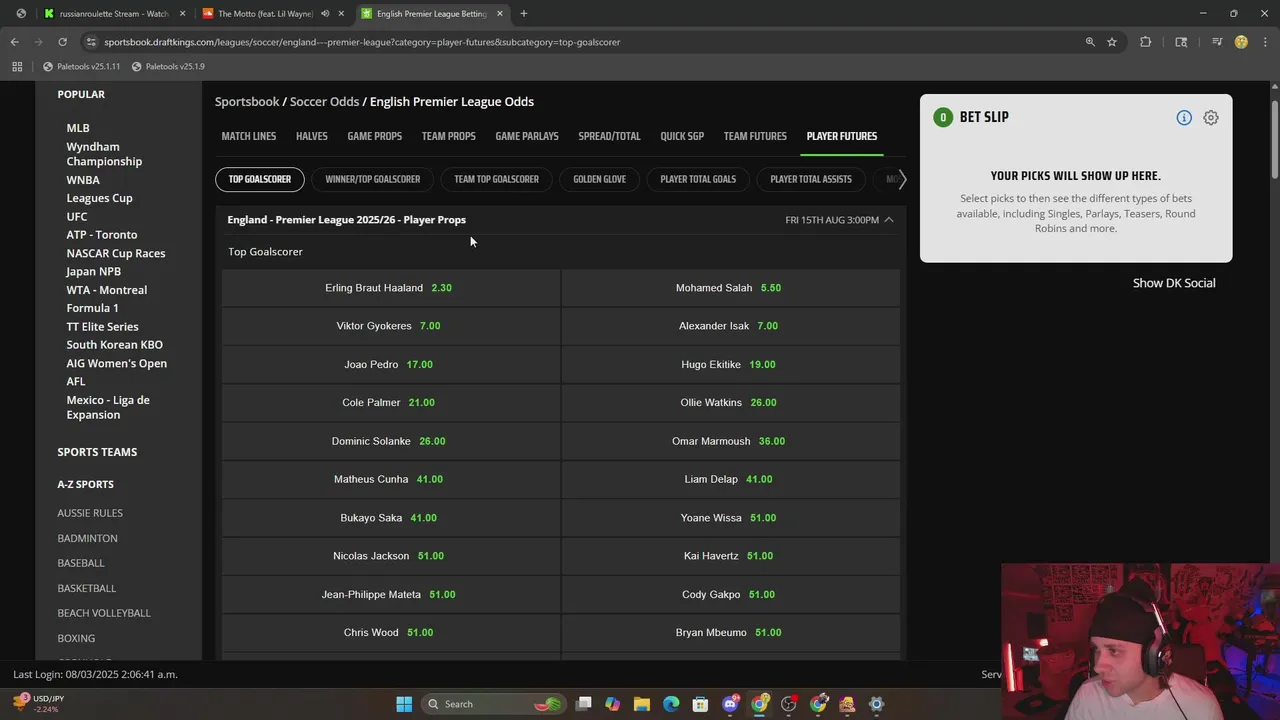Select the Player Total Assists filter
1280x720 pixels.
point(811,179)
